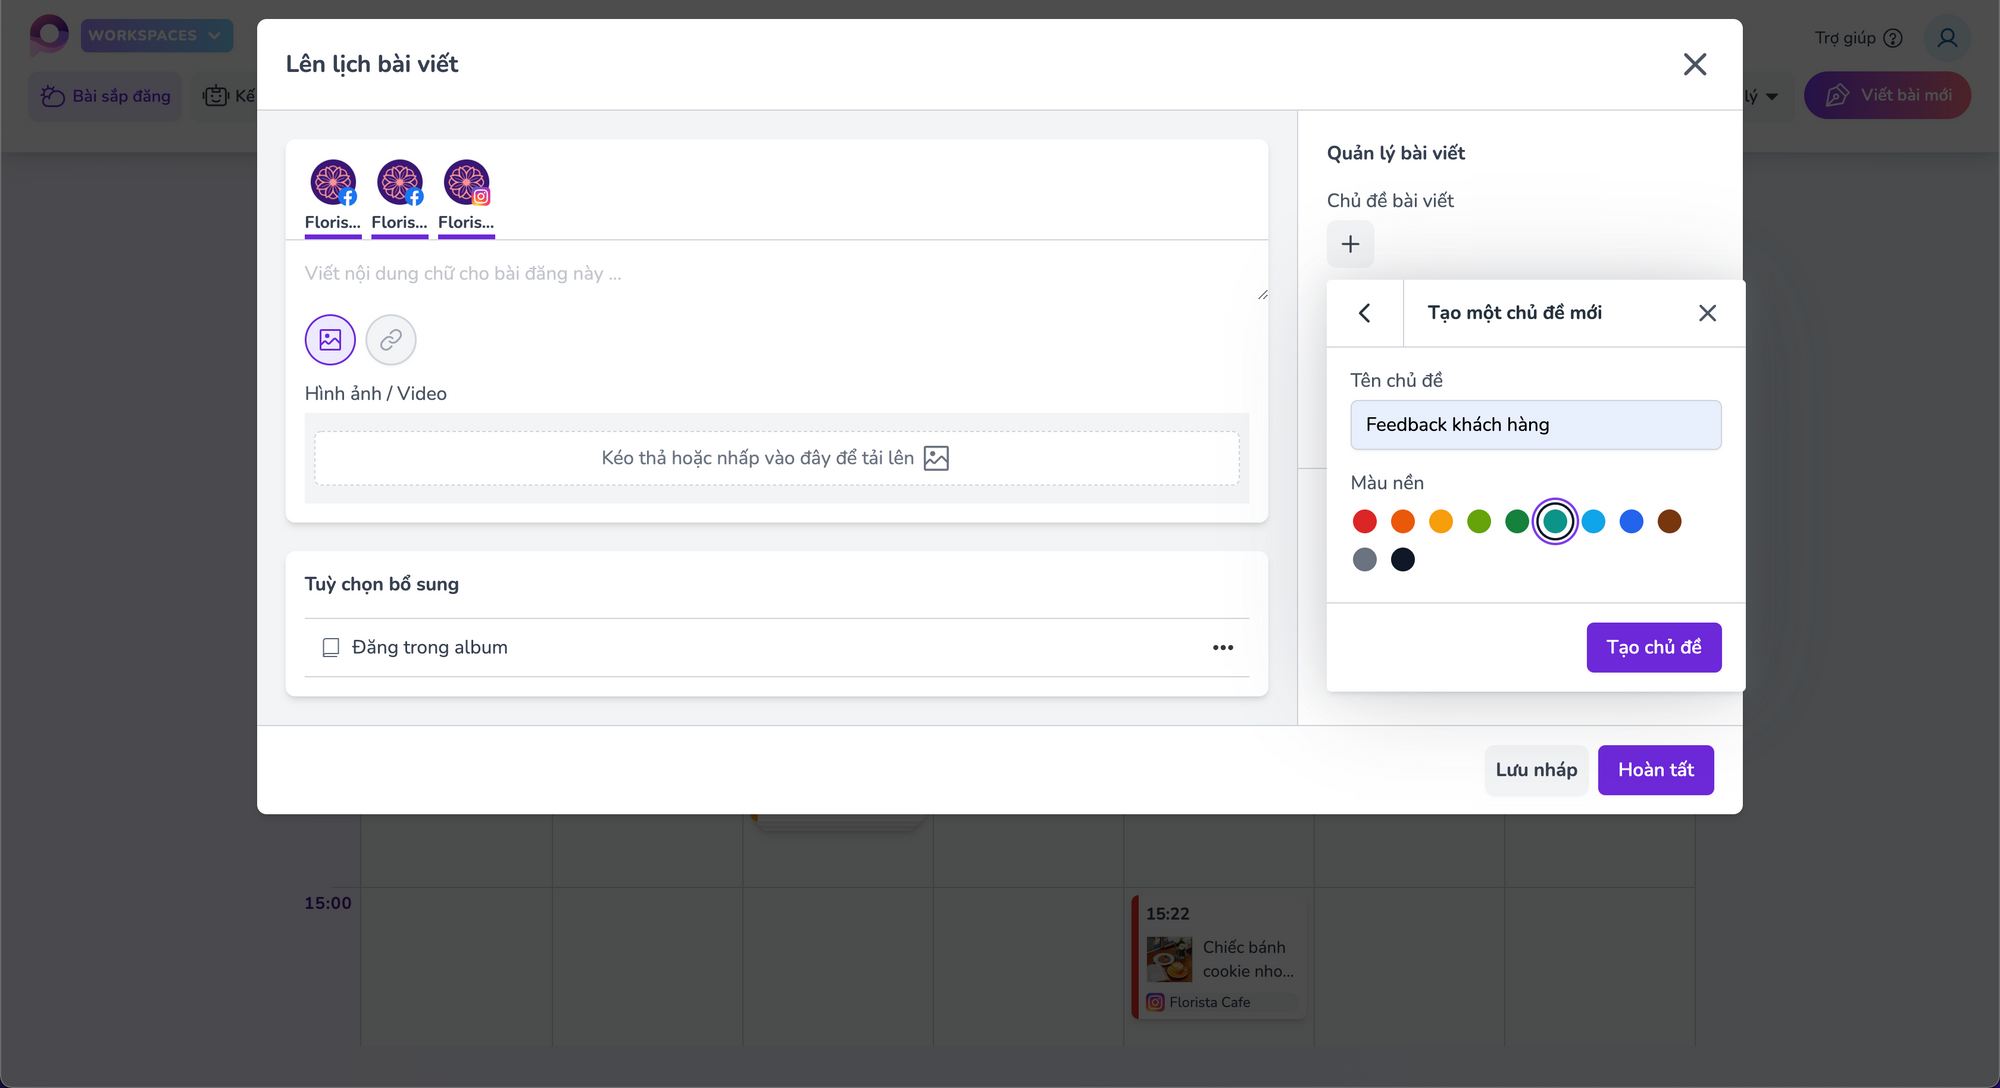This screenshot has height=1088, width=2000.
Task: Click the 15:00 time label in calendar
Action: click(328, 903)
